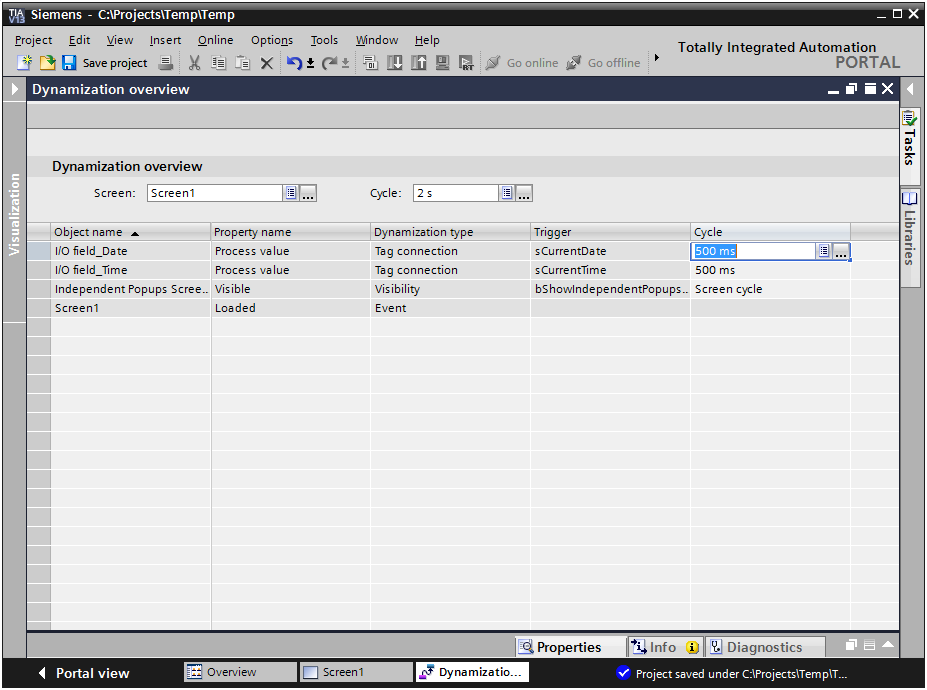Click Save project in the toolbar

tap(105, 63)
